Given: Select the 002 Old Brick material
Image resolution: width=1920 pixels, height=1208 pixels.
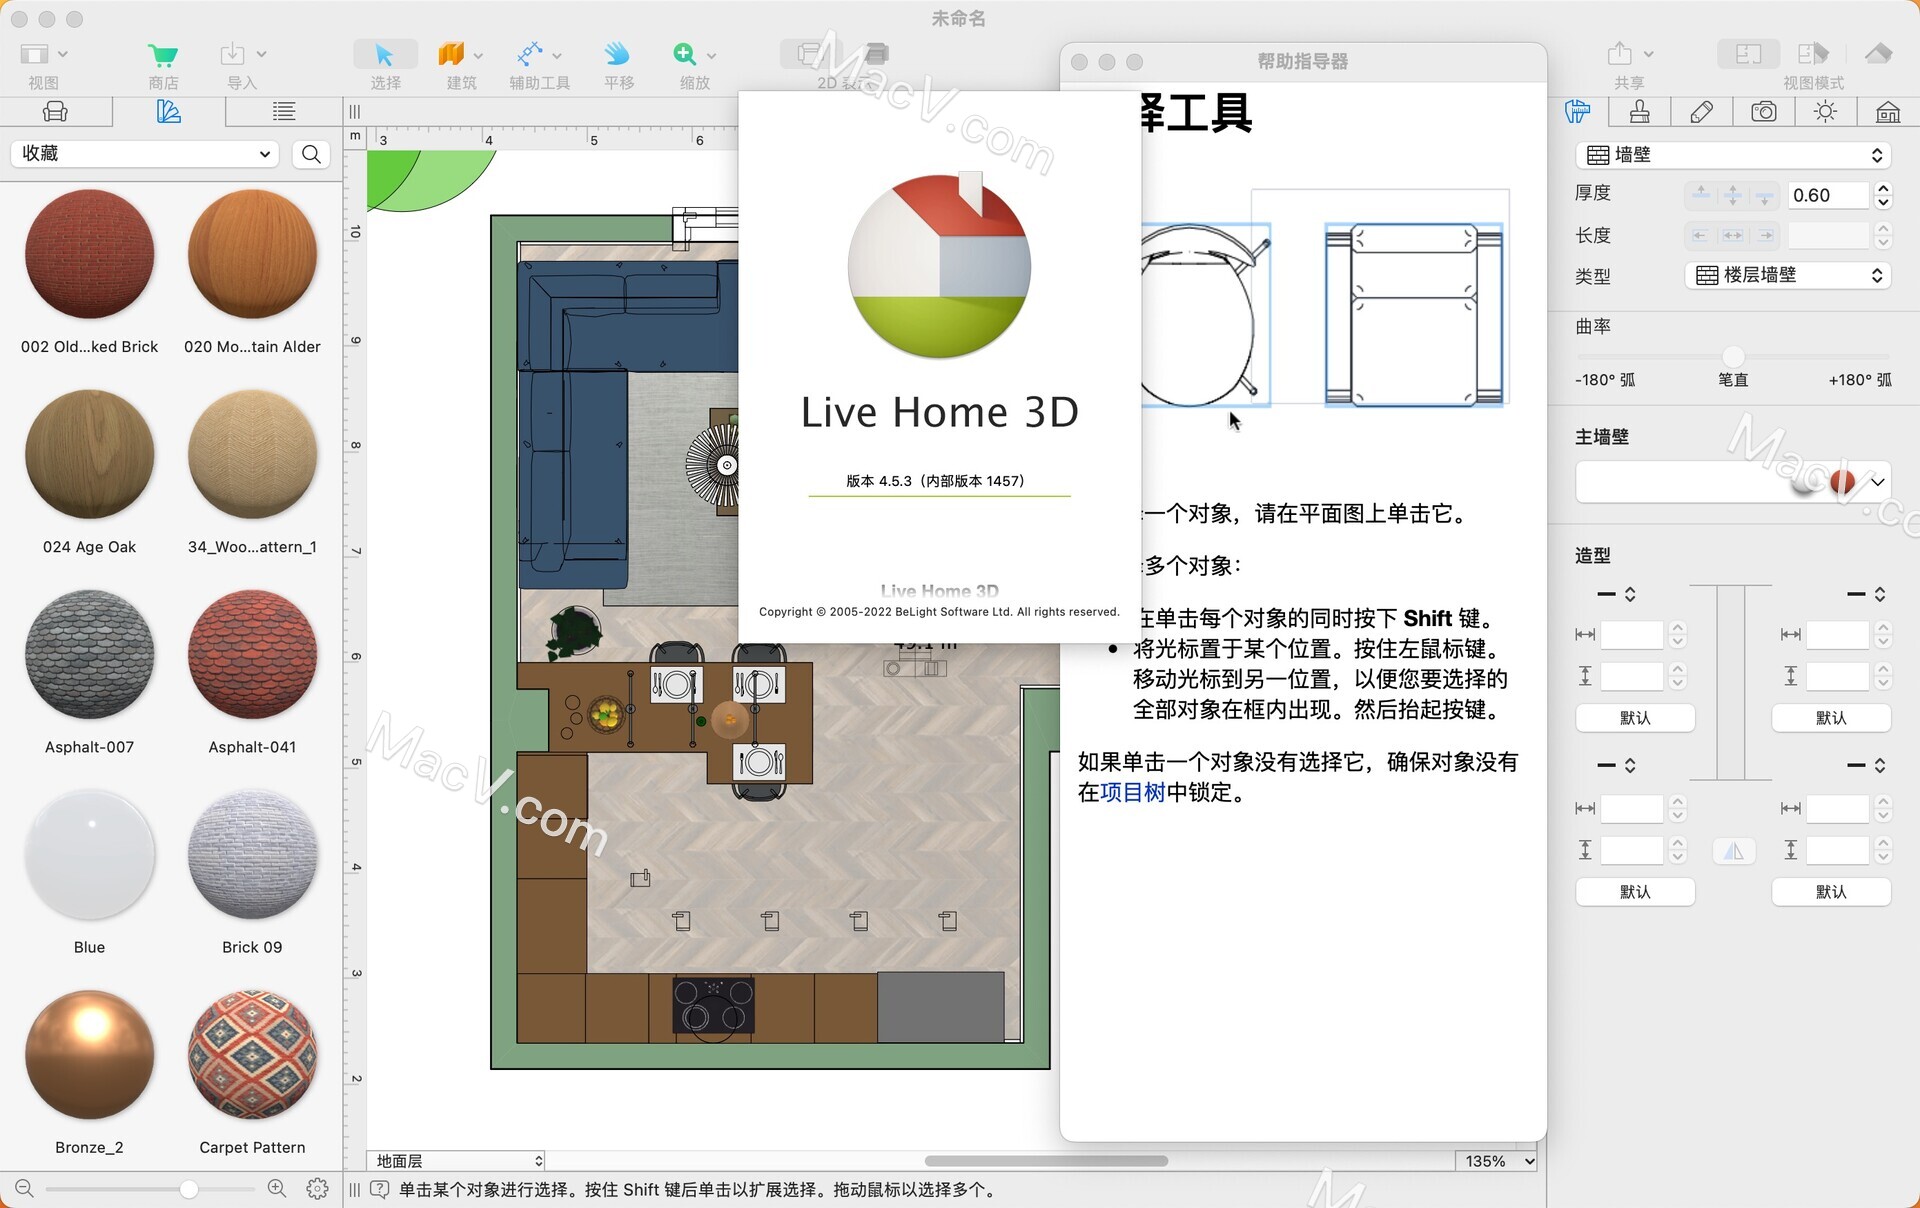Looking at the screenshot, I should [89, 255].
